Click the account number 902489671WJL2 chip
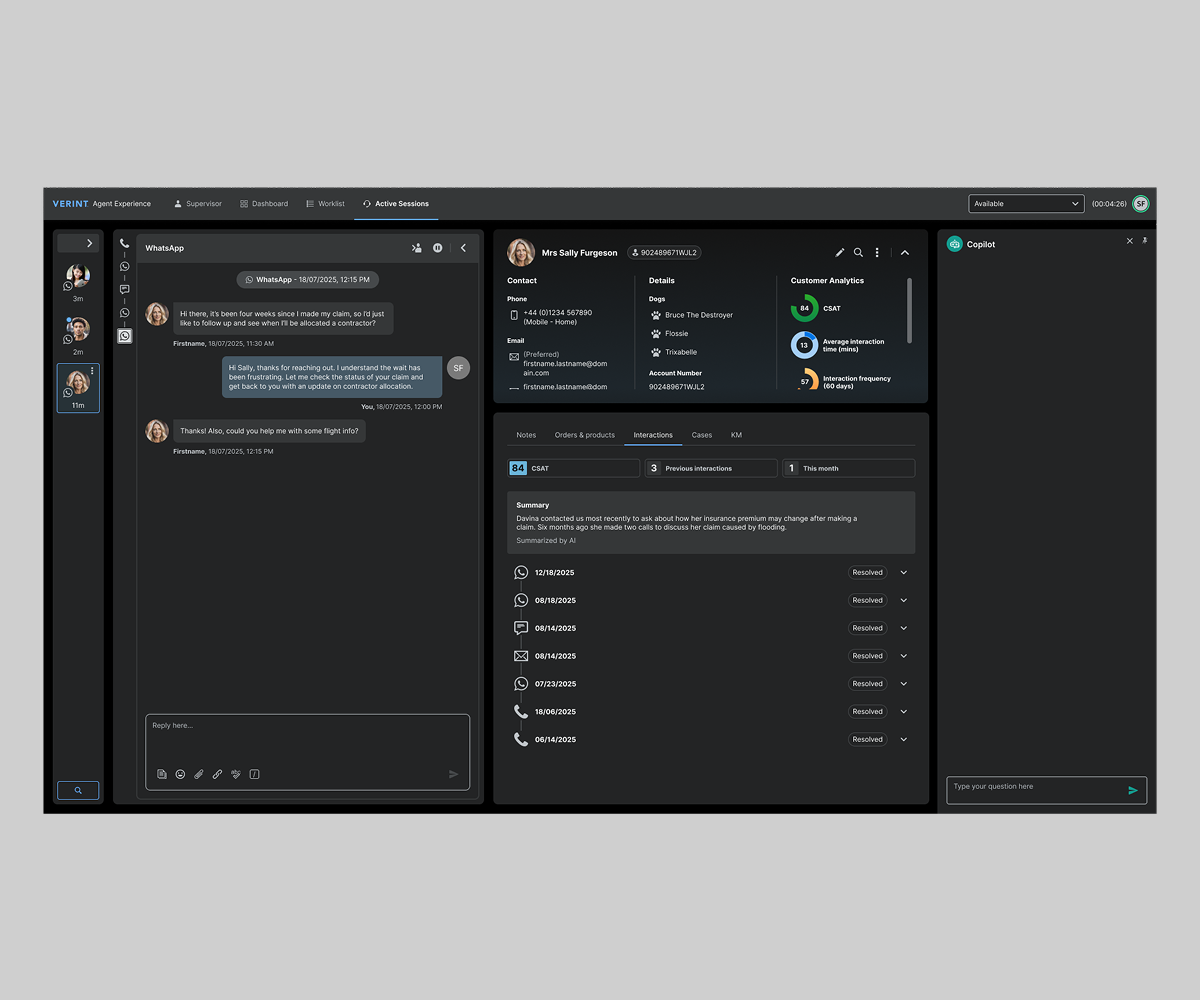This screenshot has width=1200, height=1000. 664,253
